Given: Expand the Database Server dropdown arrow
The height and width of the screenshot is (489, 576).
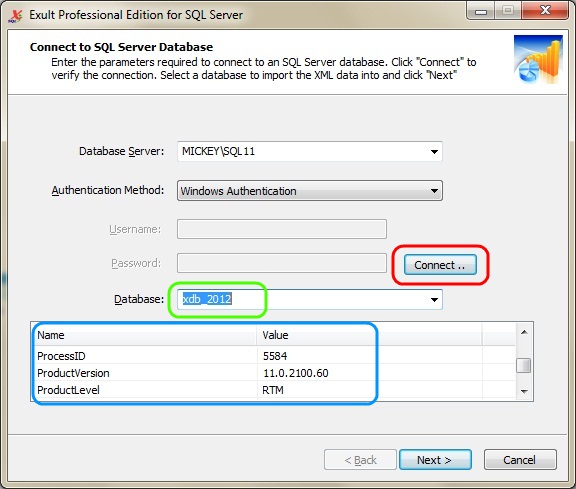Looking at the screenshot, I should (x=434, y=152).
